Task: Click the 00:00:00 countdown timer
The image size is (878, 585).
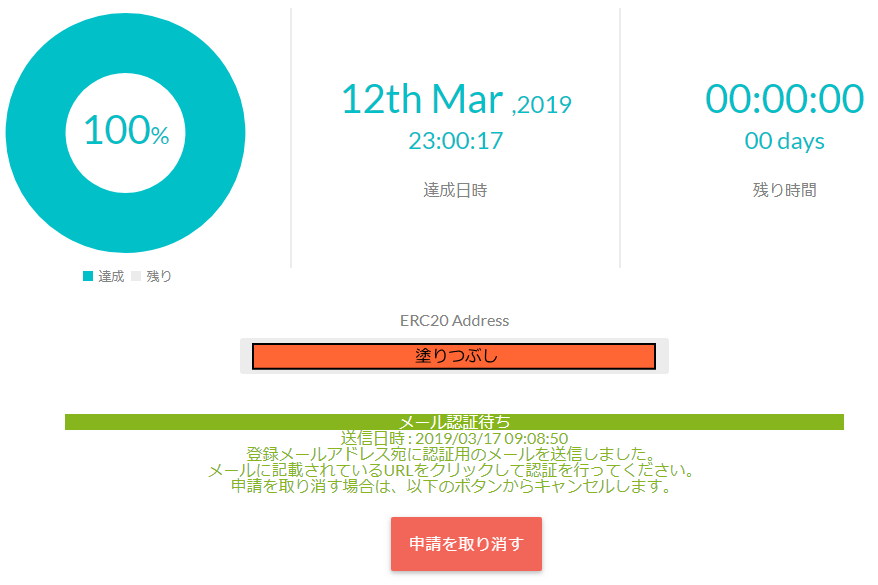Action: [784, 100]
